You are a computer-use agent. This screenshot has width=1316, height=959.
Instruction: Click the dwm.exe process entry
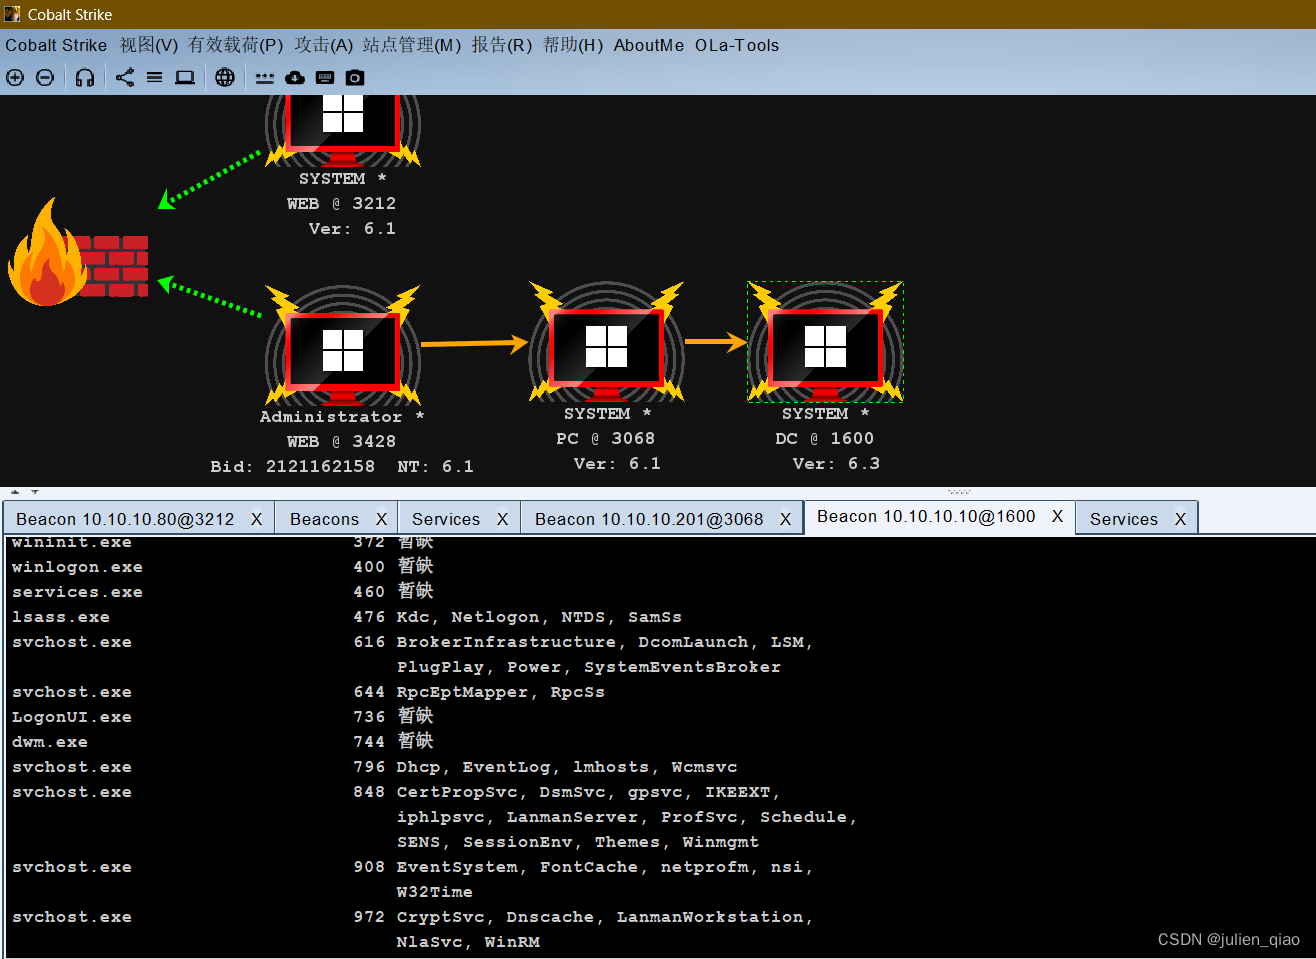click(50, 742)
